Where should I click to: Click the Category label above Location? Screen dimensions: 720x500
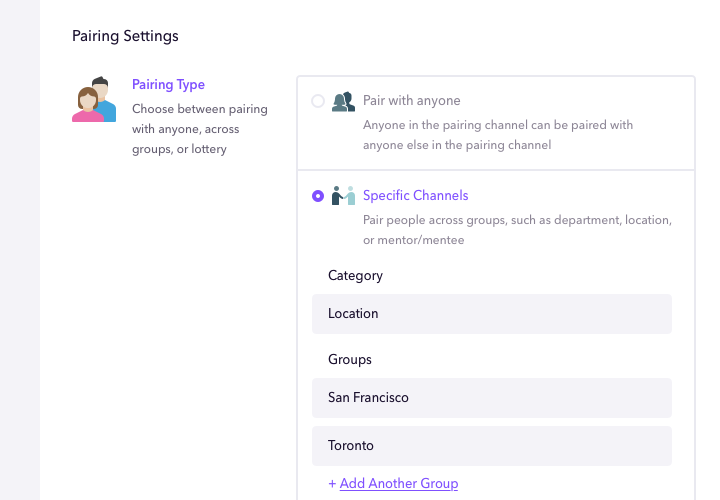(x=355, y=275)
